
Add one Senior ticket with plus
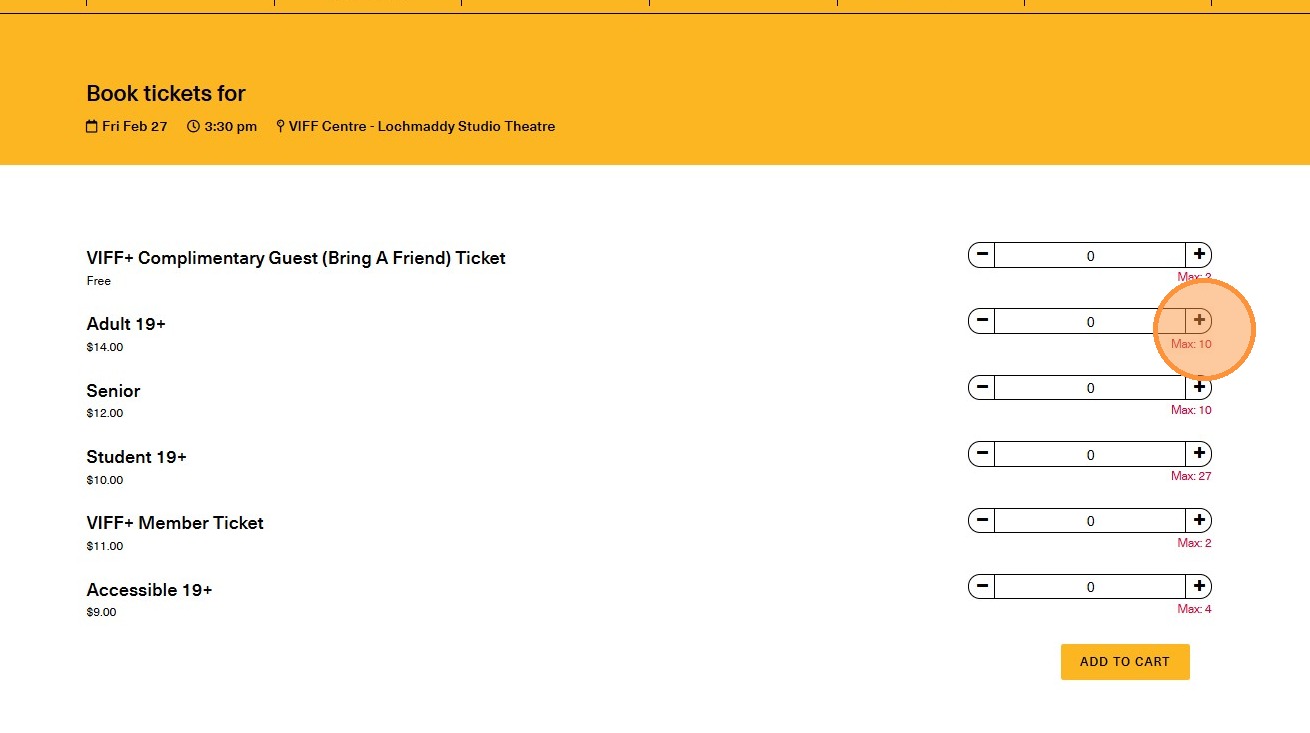click(1199, 387)
